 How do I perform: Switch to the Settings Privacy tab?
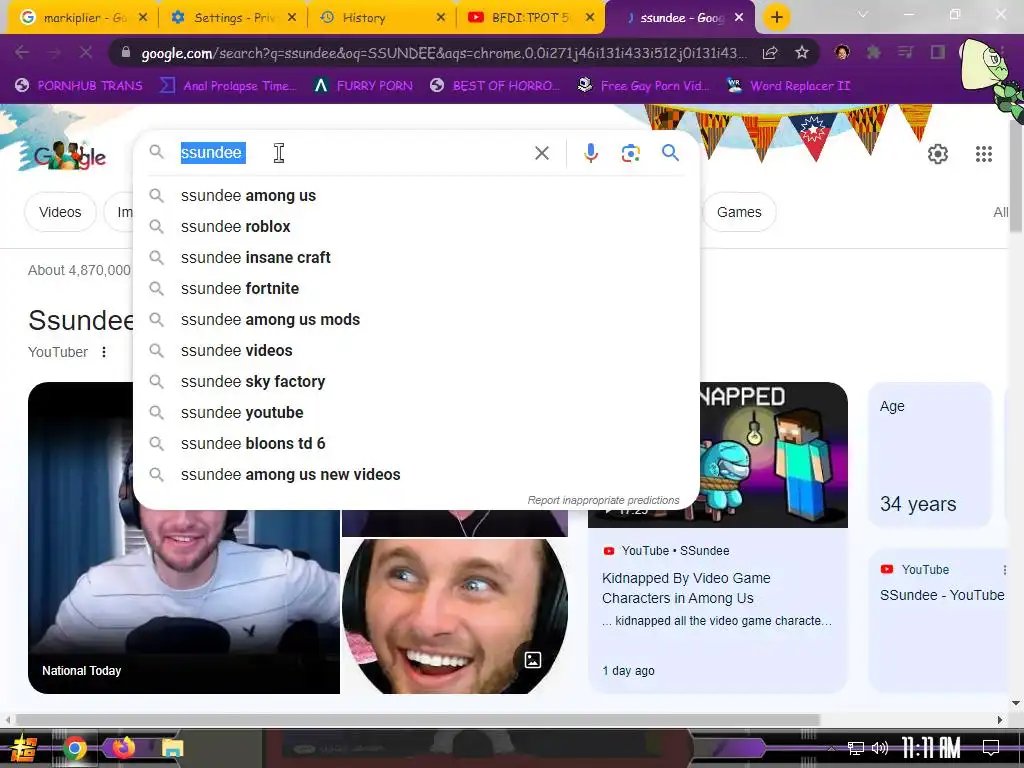pos(232,18)
